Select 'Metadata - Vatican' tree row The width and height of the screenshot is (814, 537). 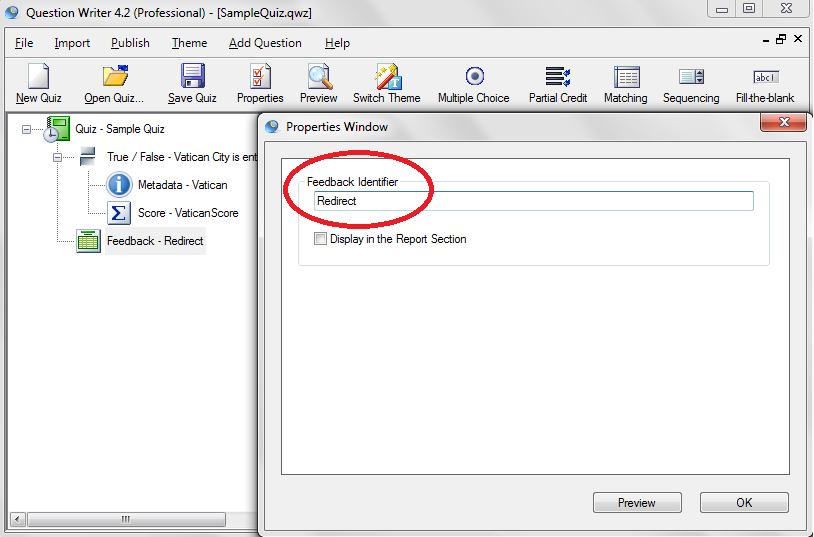(183, 185)
